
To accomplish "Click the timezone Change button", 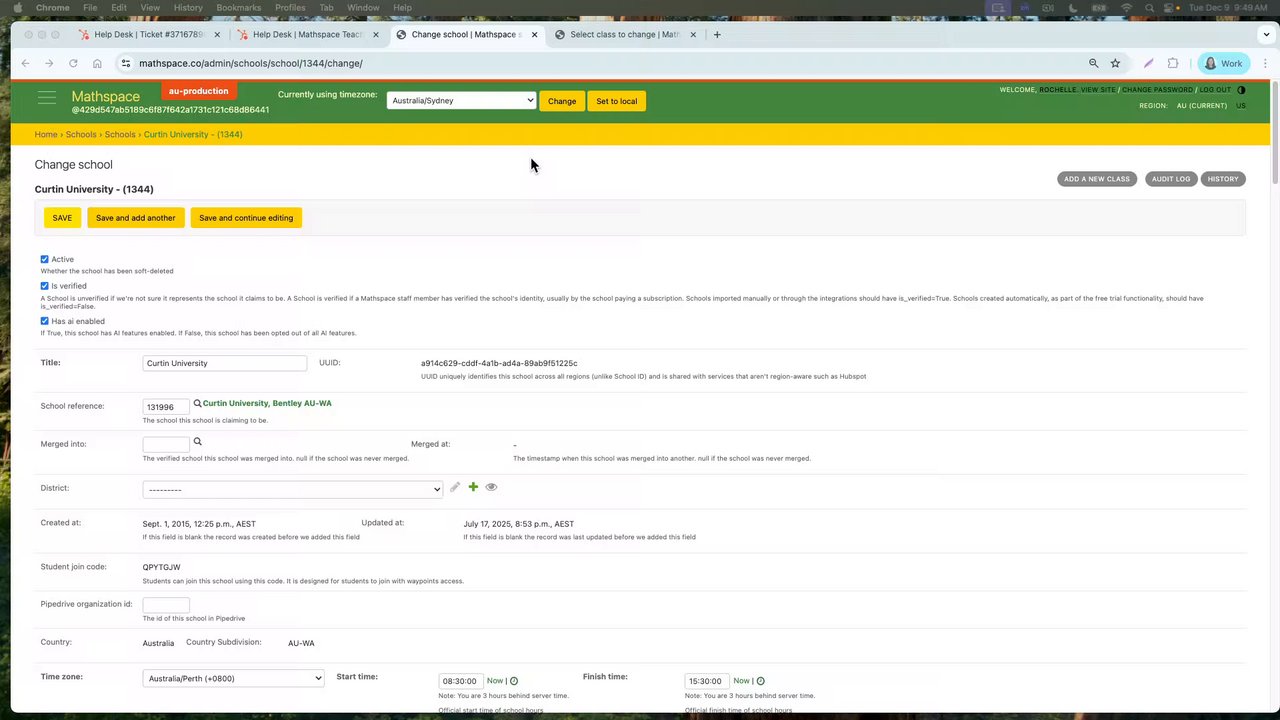I will (562, 101).
